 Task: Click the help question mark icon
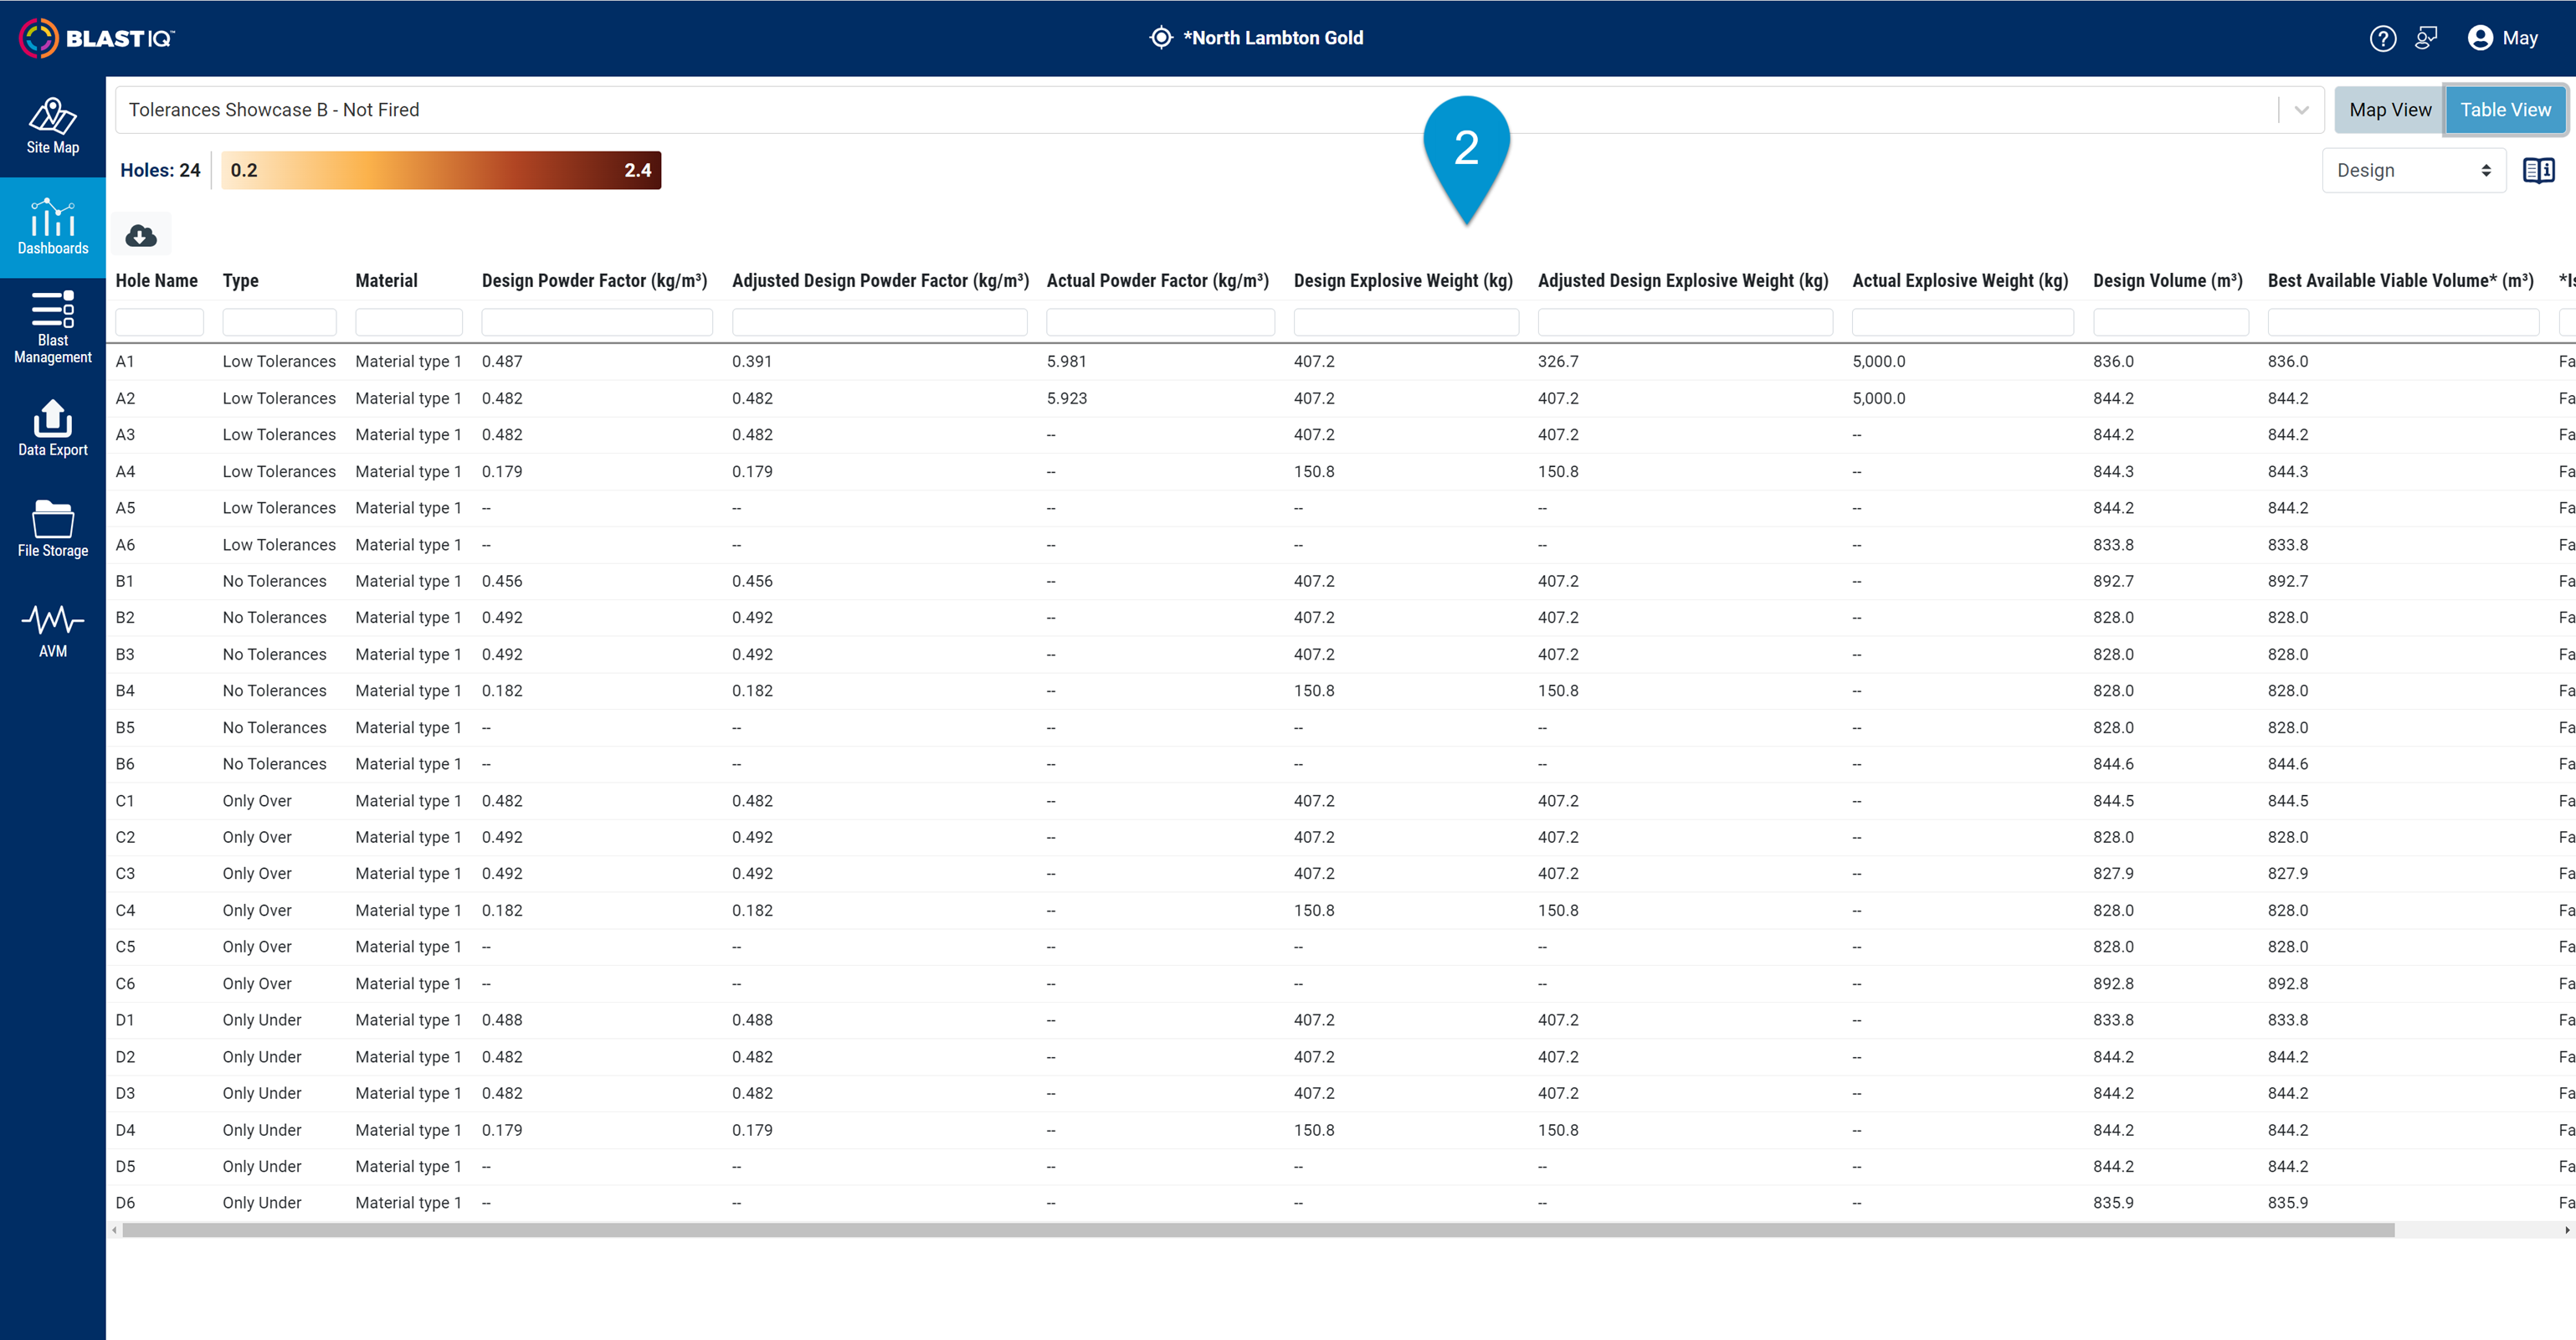pyautogui.click(x=2383, y=38)
